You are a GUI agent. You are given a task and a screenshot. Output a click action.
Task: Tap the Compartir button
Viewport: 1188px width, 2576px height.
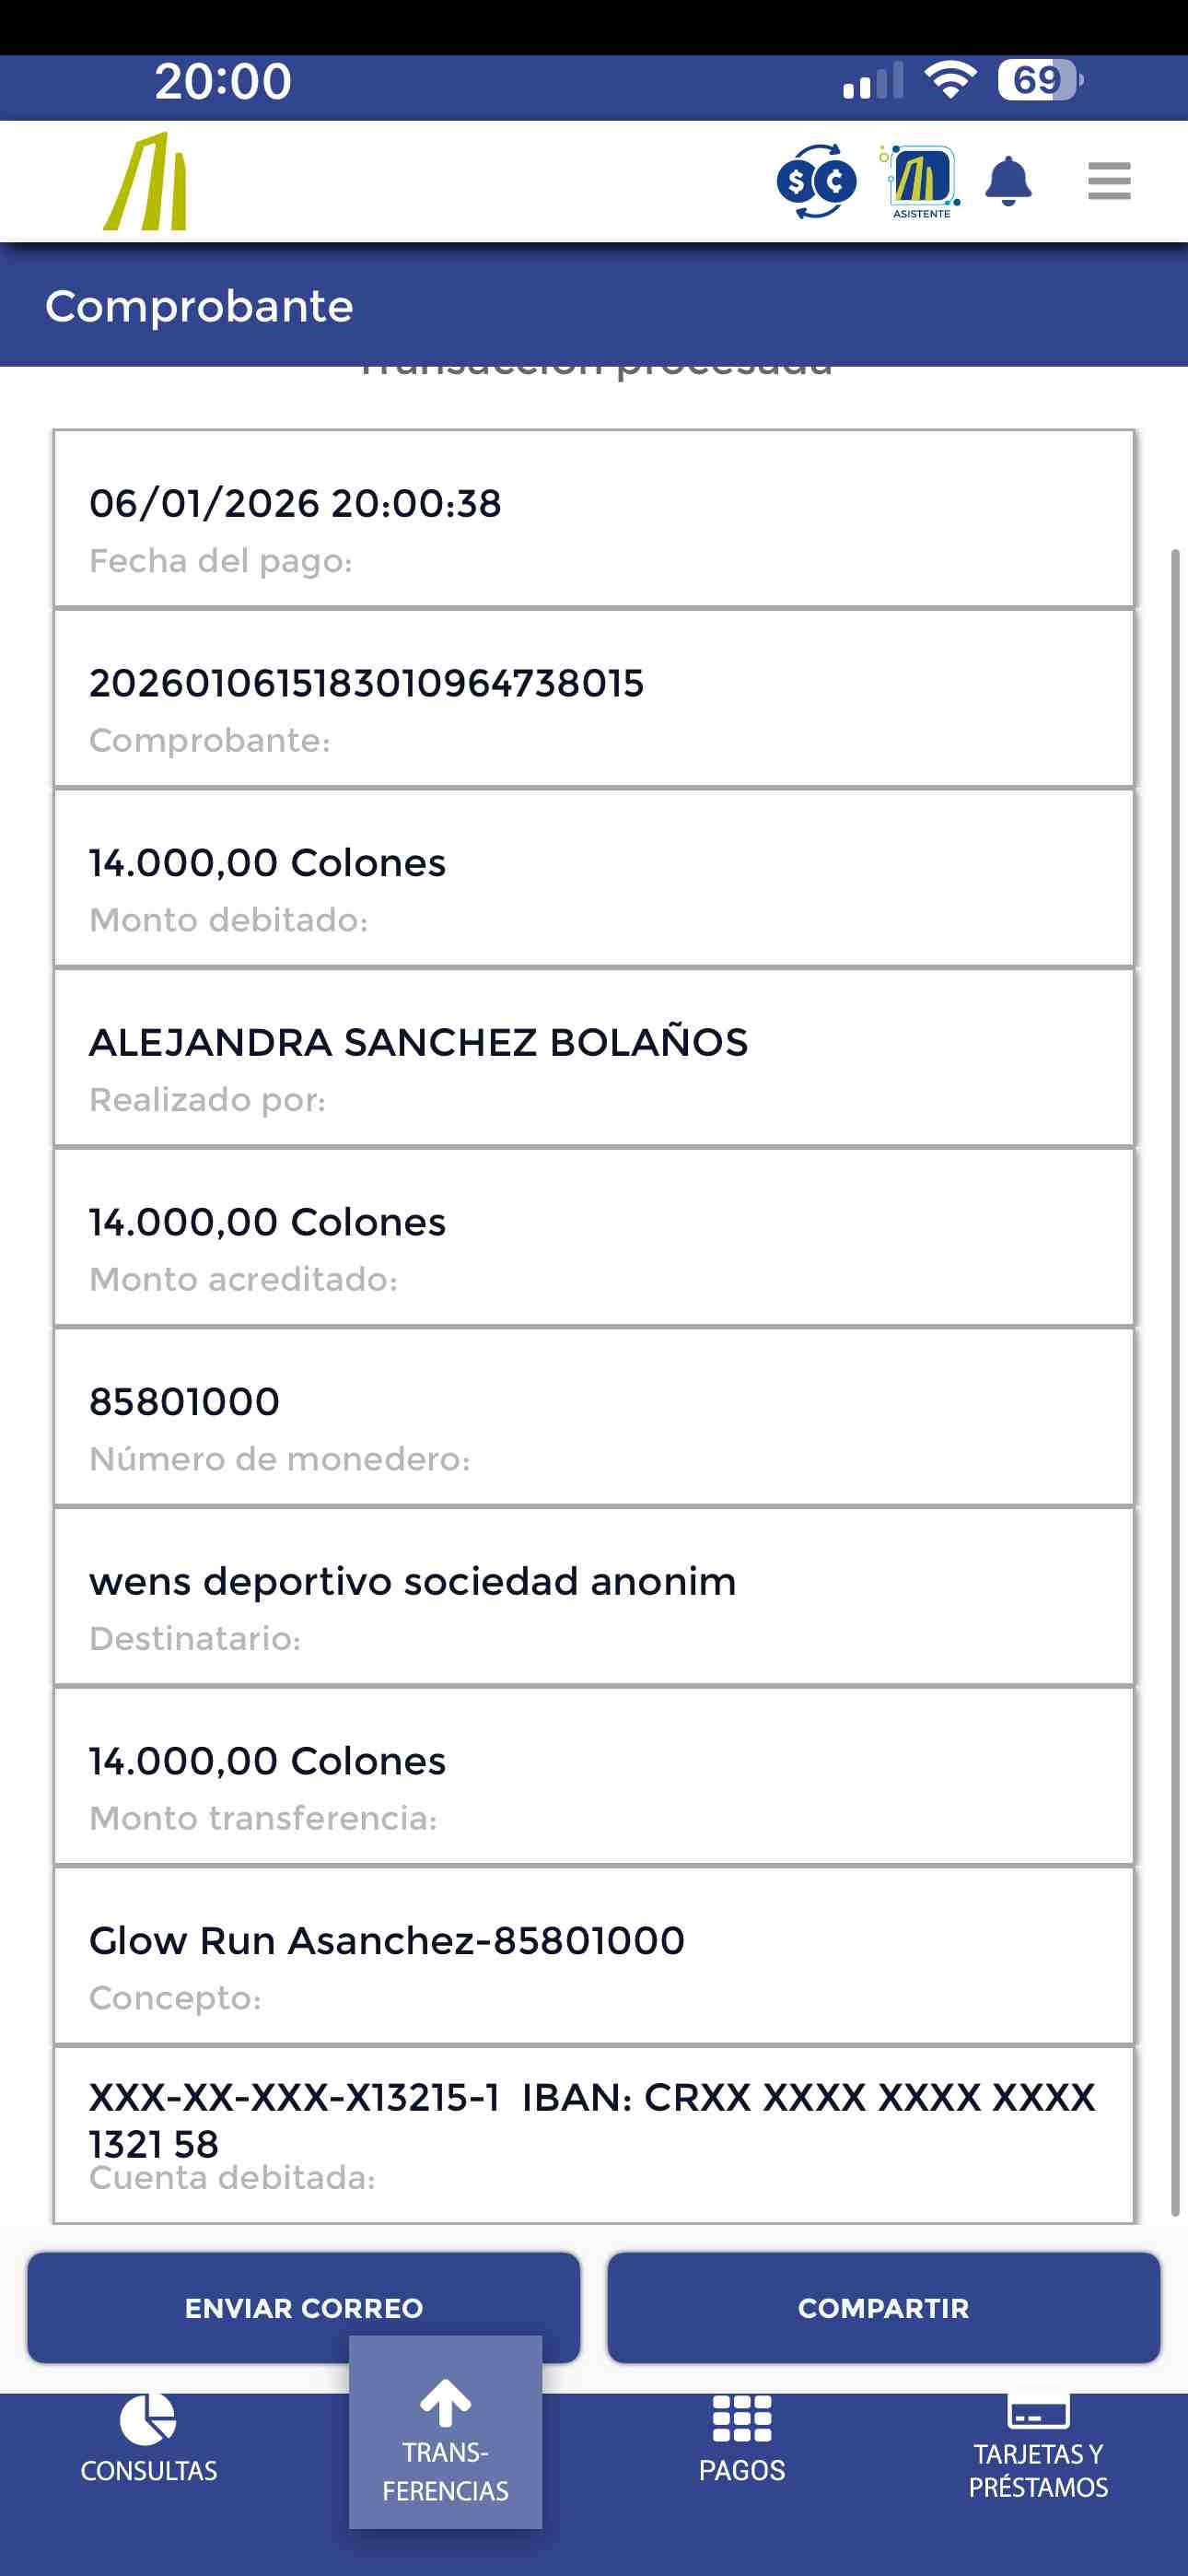click(883, 2308)
